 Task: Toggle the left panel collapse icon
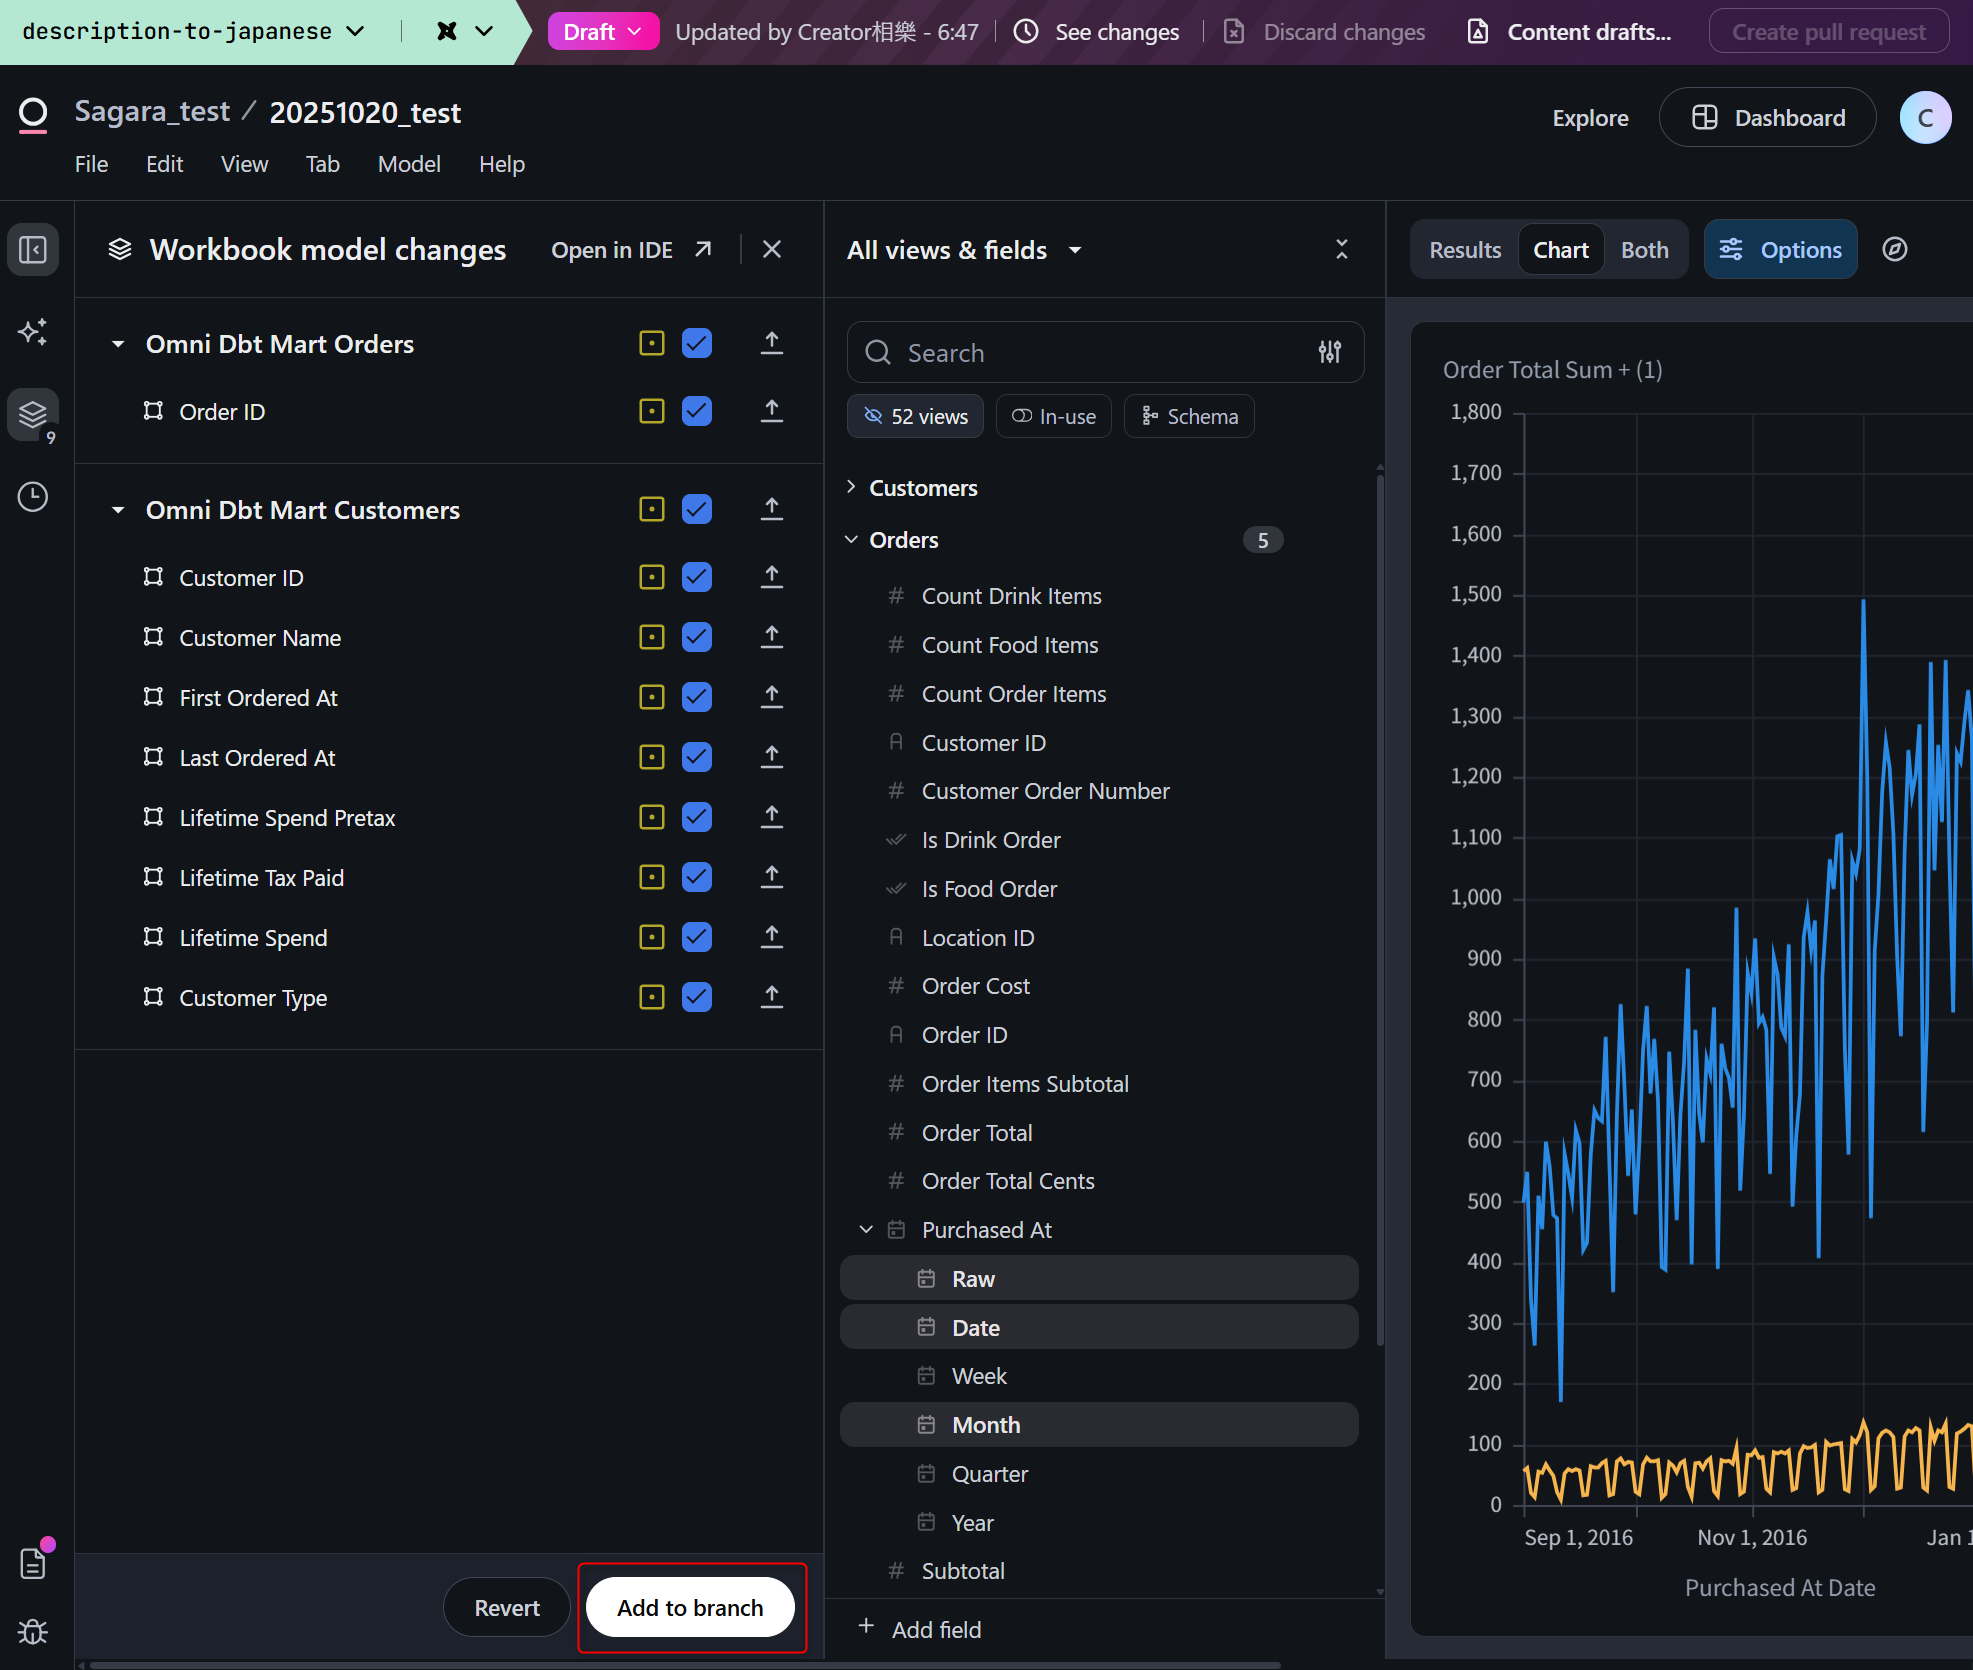(x=32, y=250)
